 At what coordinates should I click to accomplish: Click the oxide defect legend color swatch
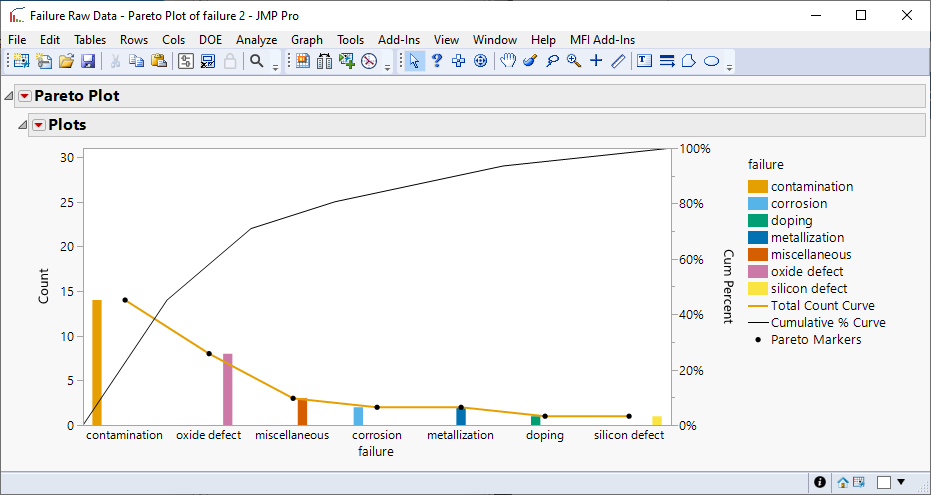[x=758, y=271]
